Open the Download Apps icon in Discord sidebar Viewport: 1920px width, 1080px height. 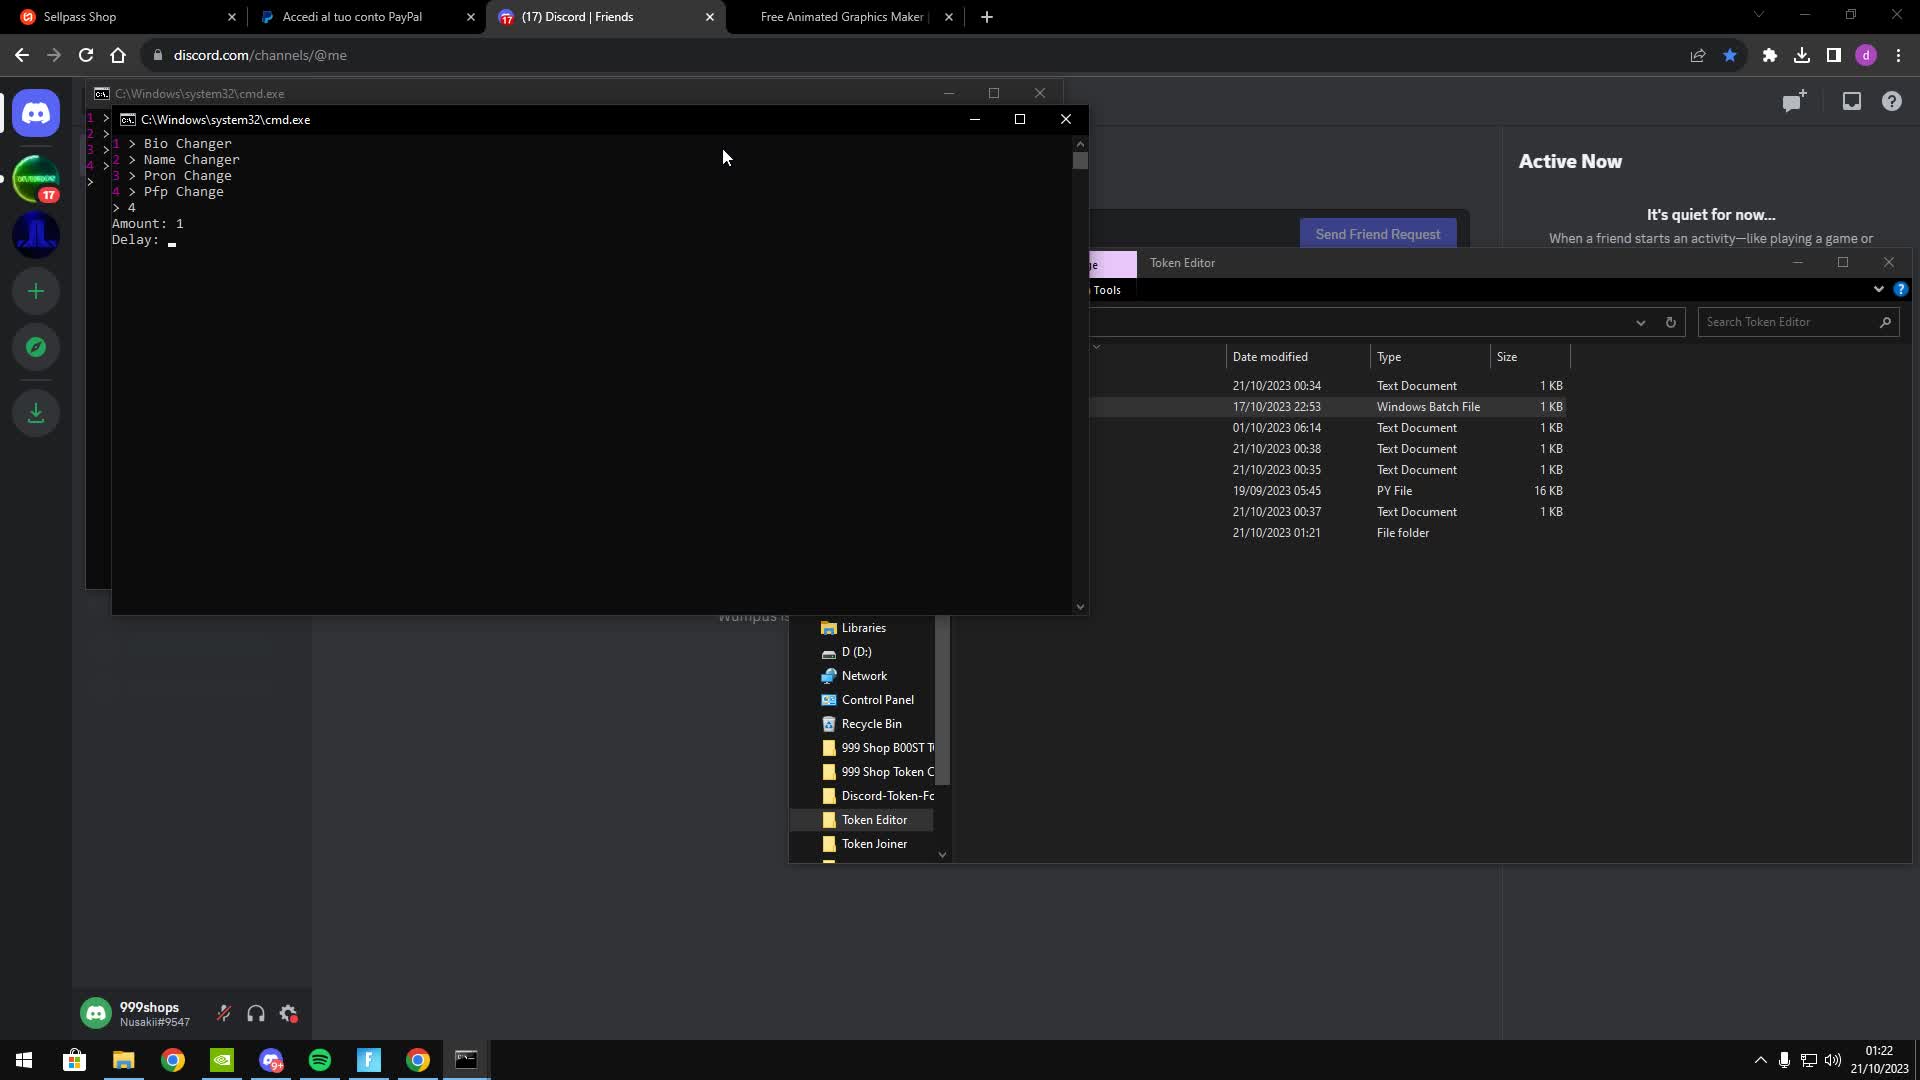(x=36, y=412)
